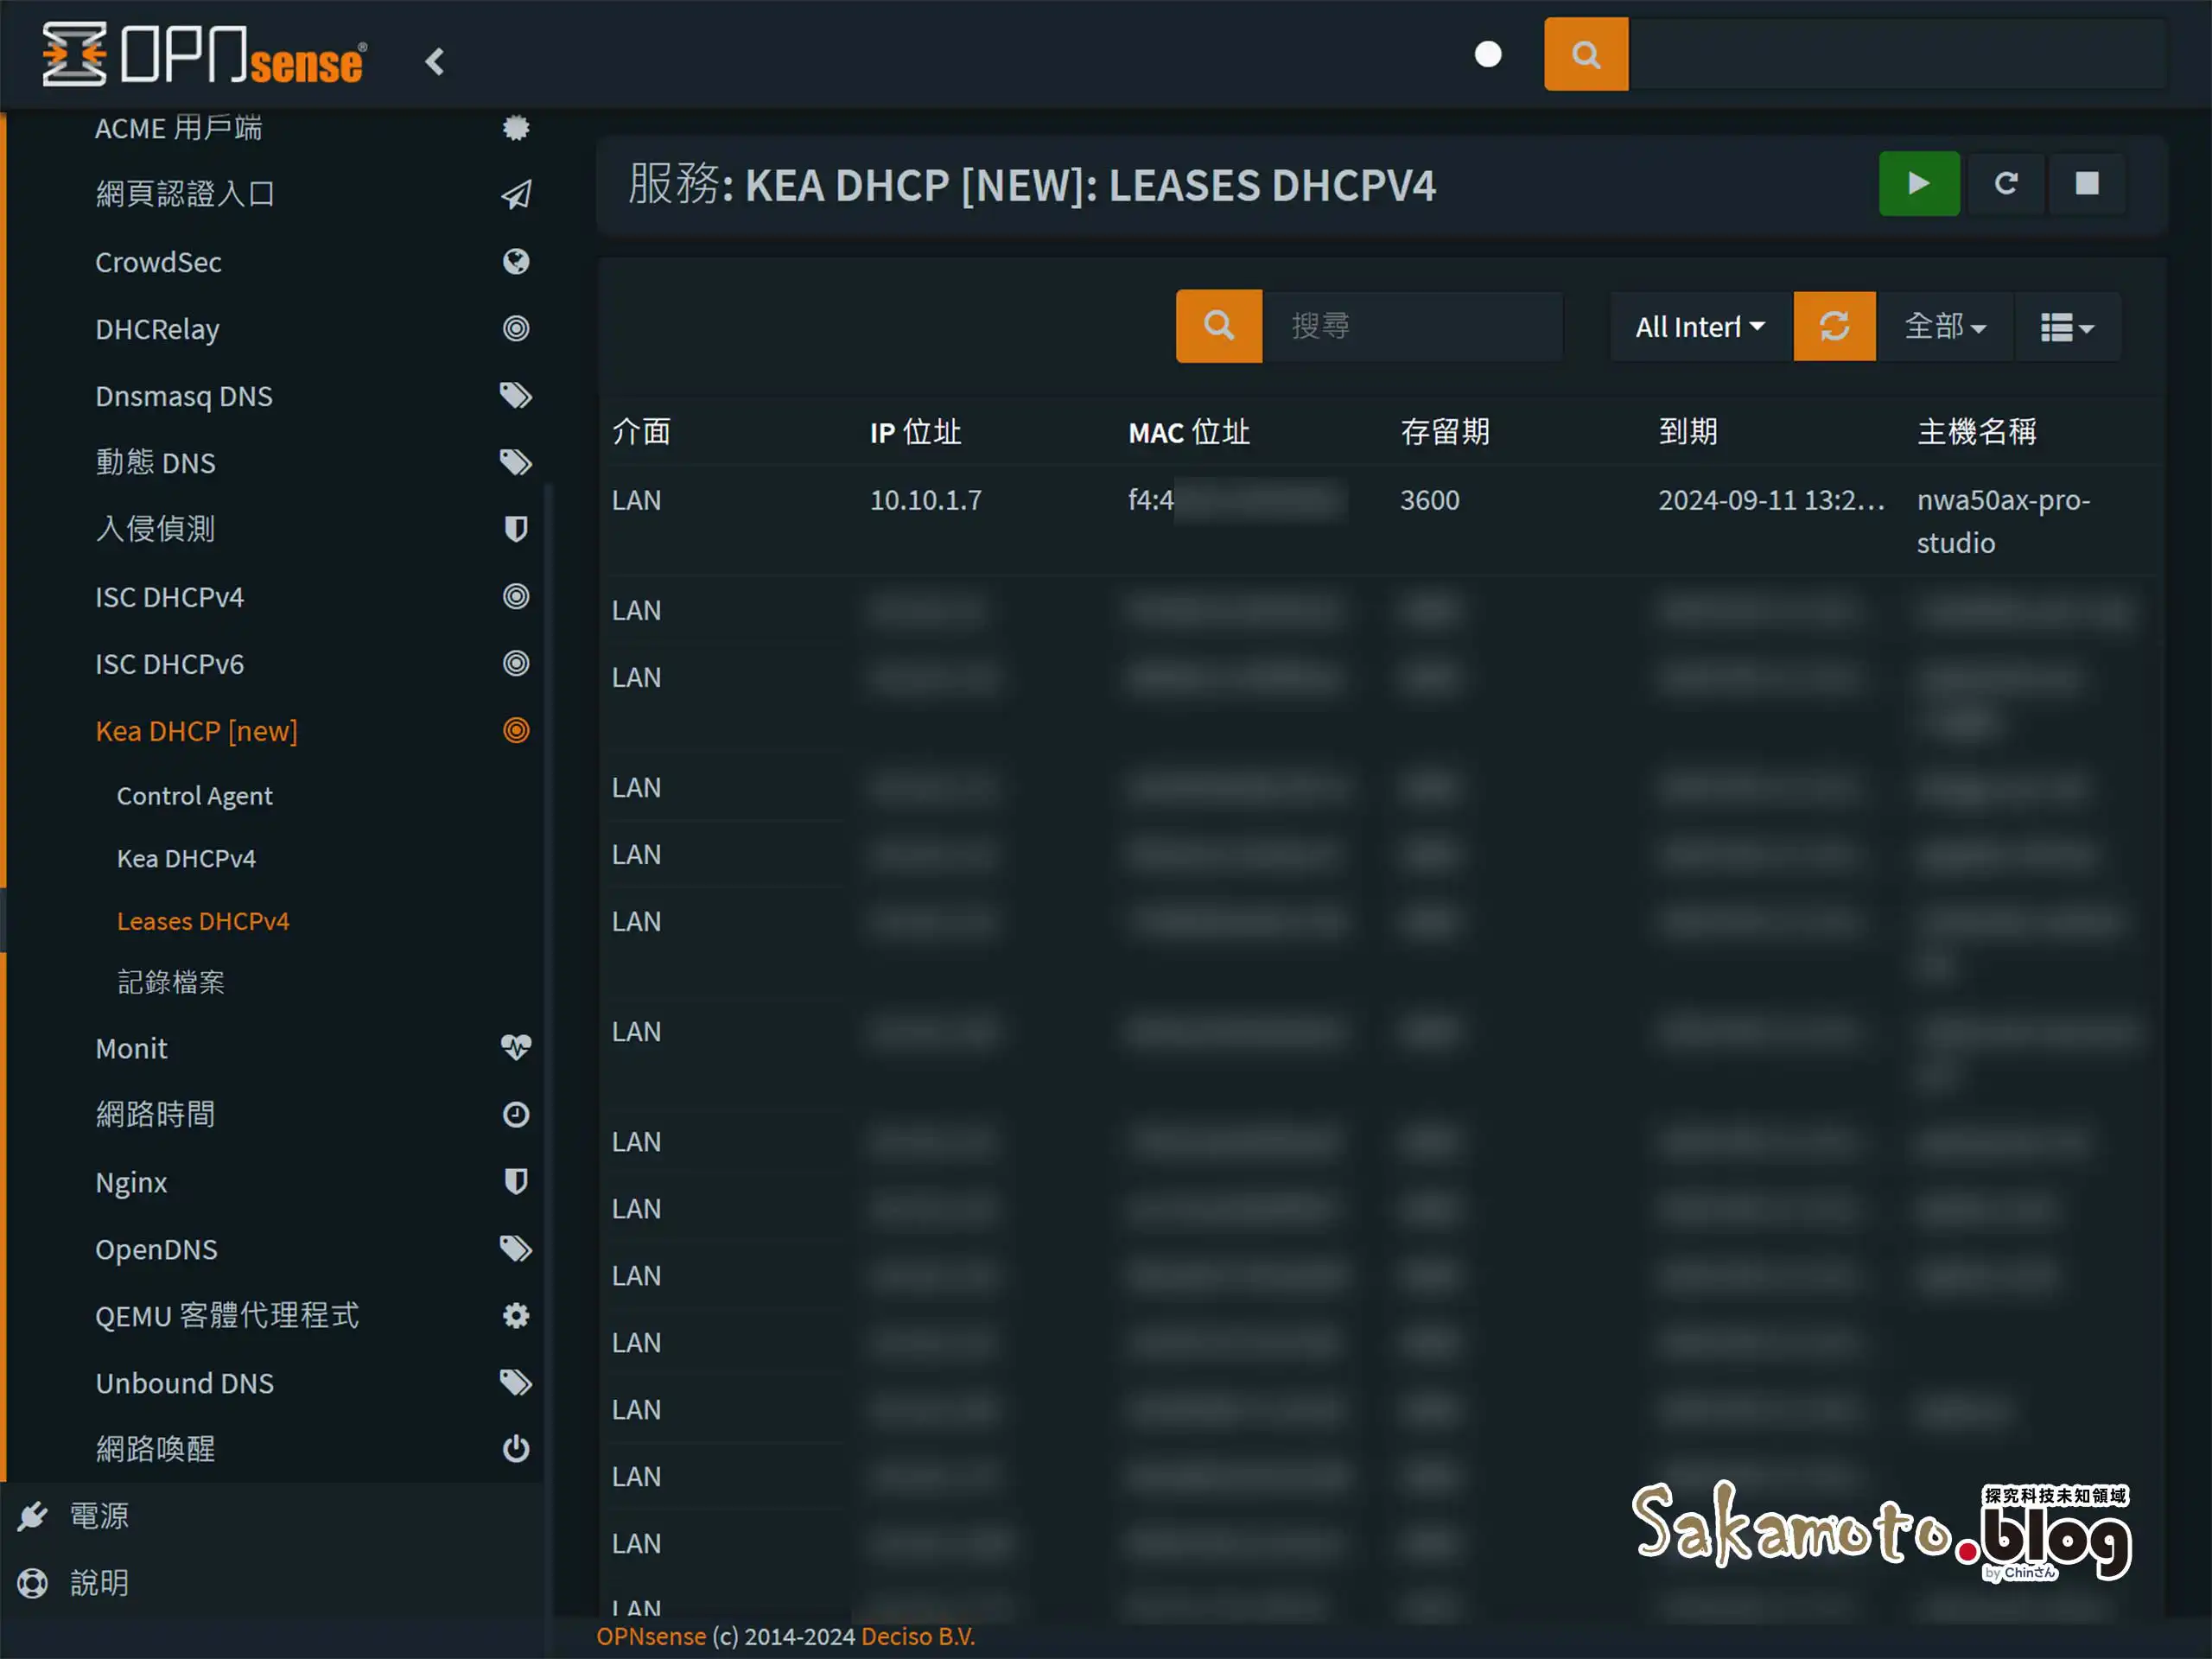
Task: Start the service with the green play button
Action: click(x=1918, y=184)
